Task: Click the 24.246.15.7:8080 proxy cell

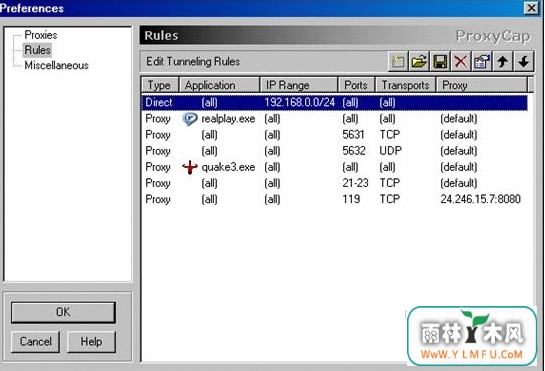Action: (480, 199)
